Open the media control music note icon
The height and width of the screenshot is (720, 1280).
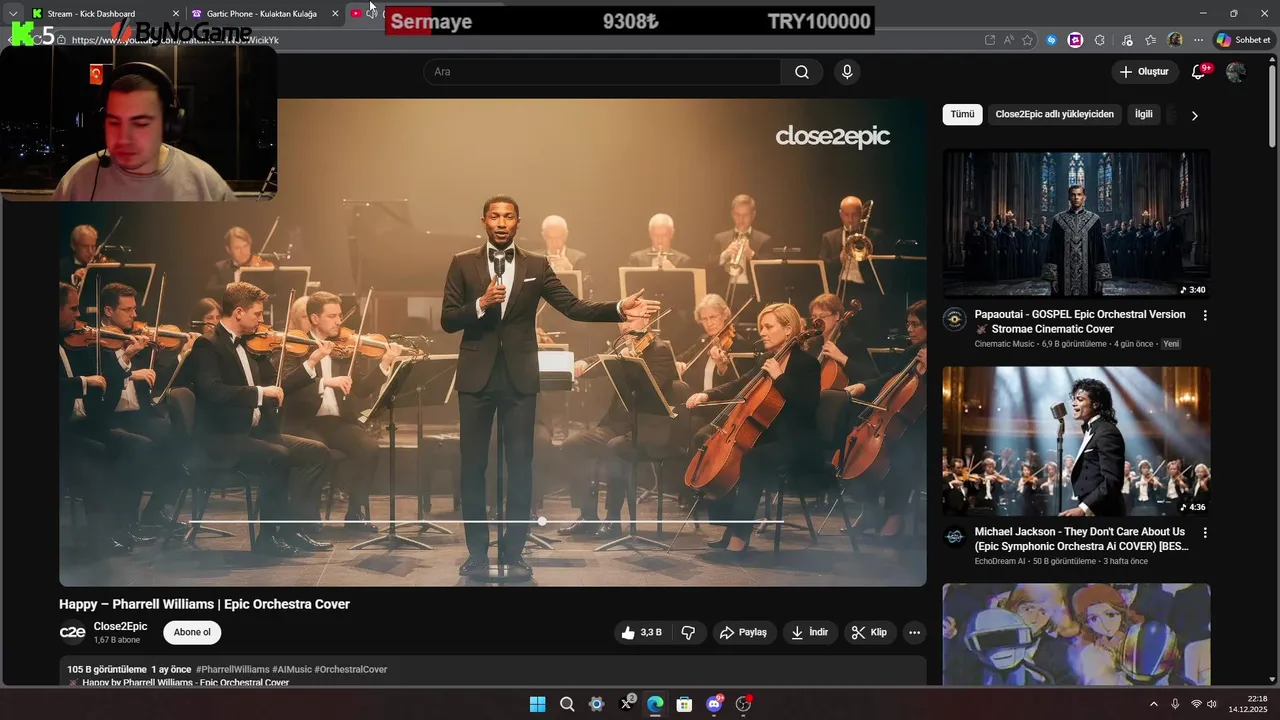click(1127, 40)
